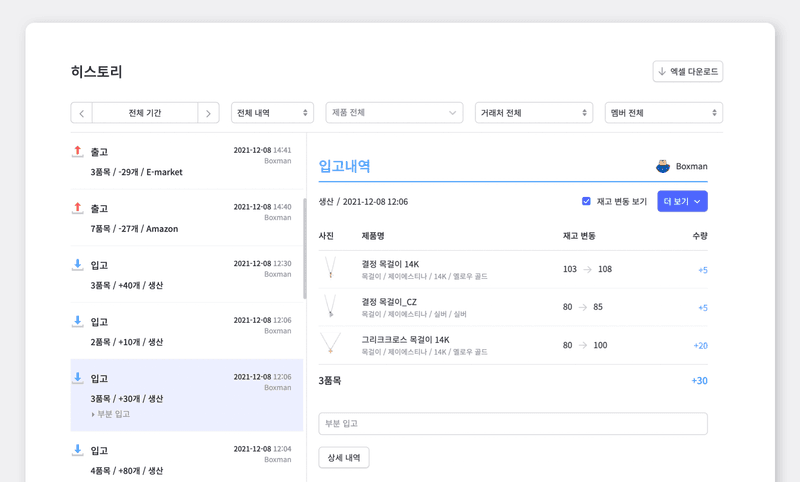Open the 제품 전체 product filter

pyautogui.click(x=393, y=113)
